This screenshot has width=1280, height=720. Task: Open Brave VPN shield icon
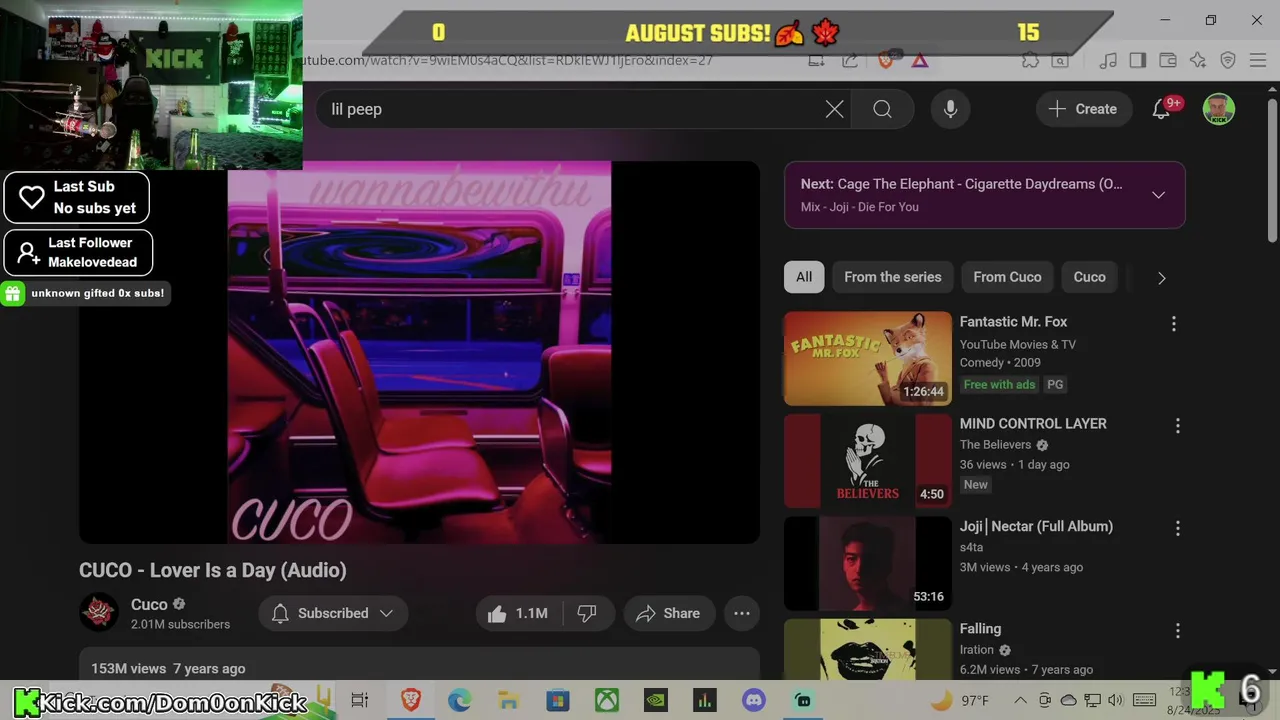[x=1228, y=60]
